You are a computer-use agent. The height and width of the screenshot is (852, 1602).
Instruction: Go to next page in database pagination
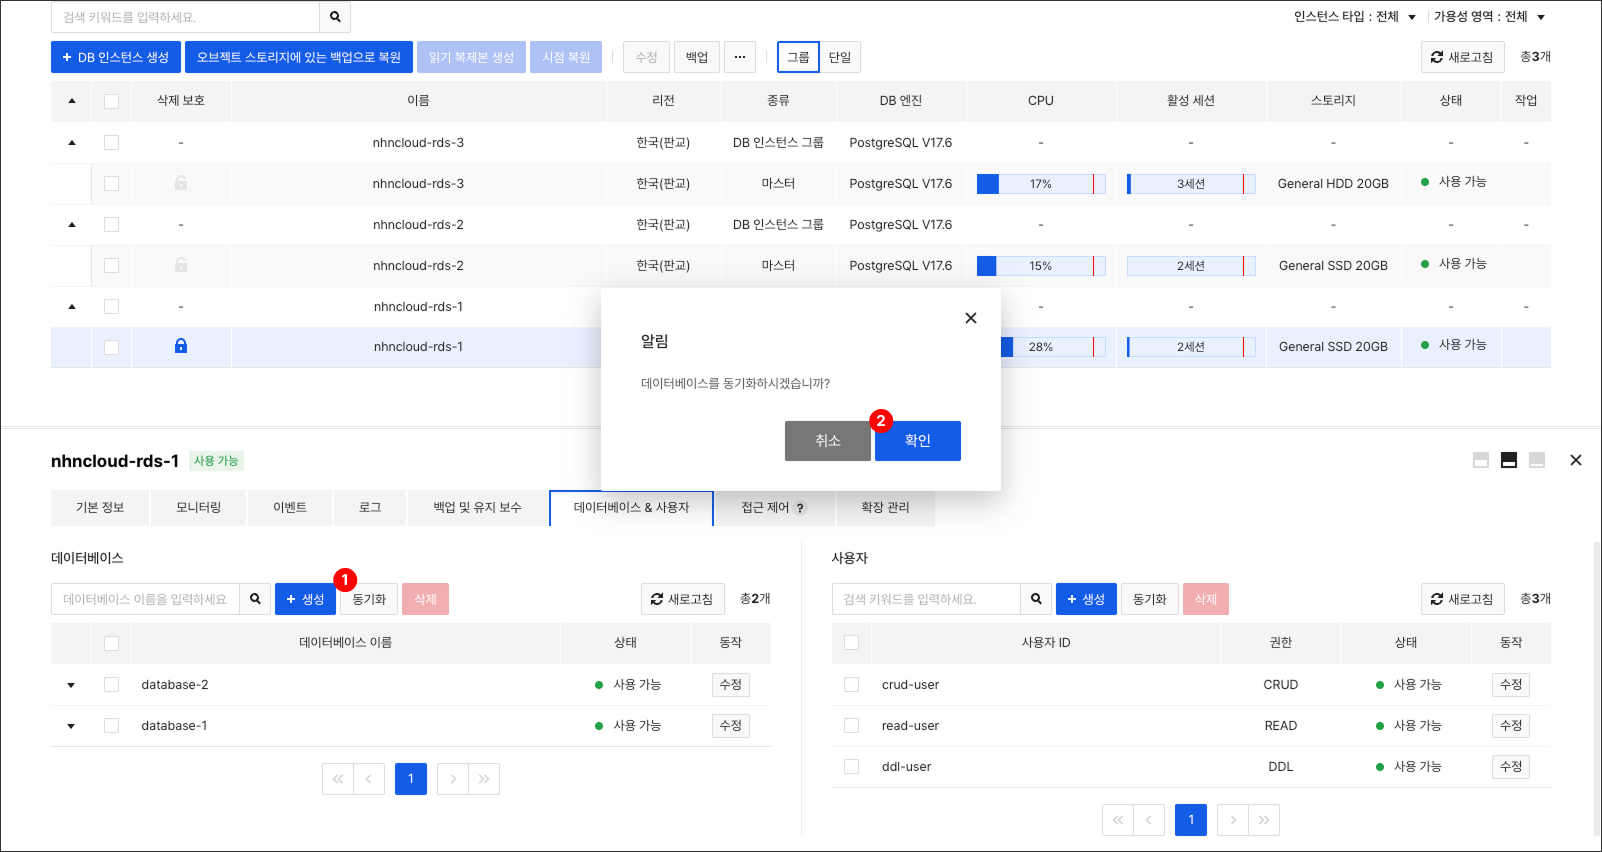pyautogui.click(x=453, y=779)
